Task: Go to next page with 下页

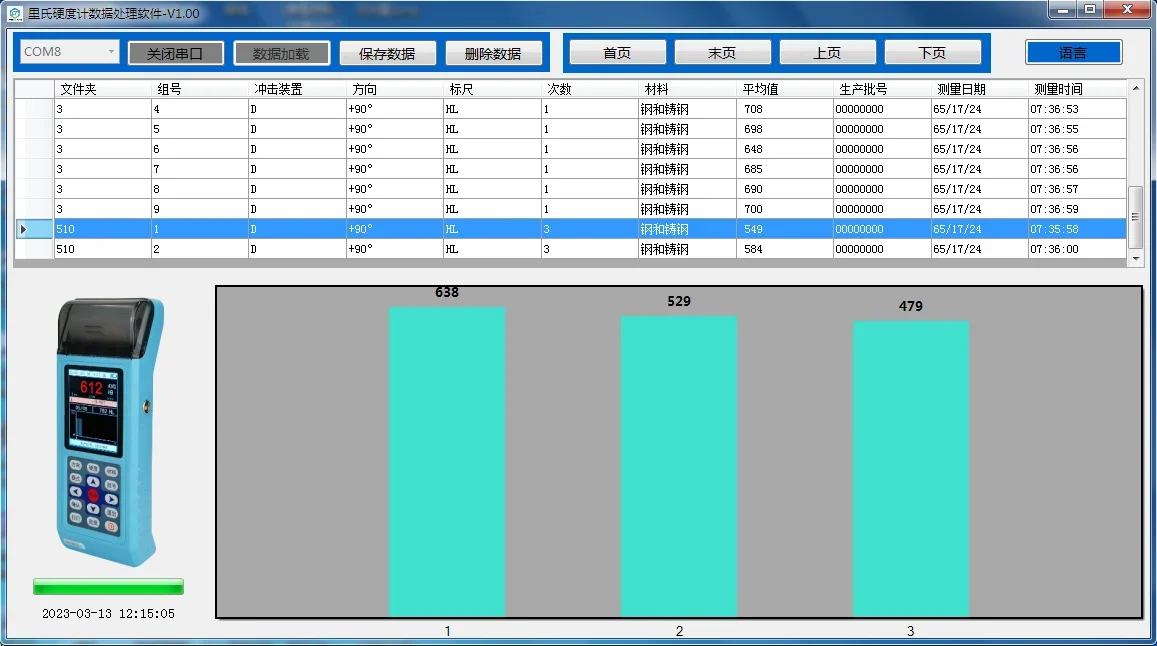Action: pyautogui.click(x=932, y=53)
